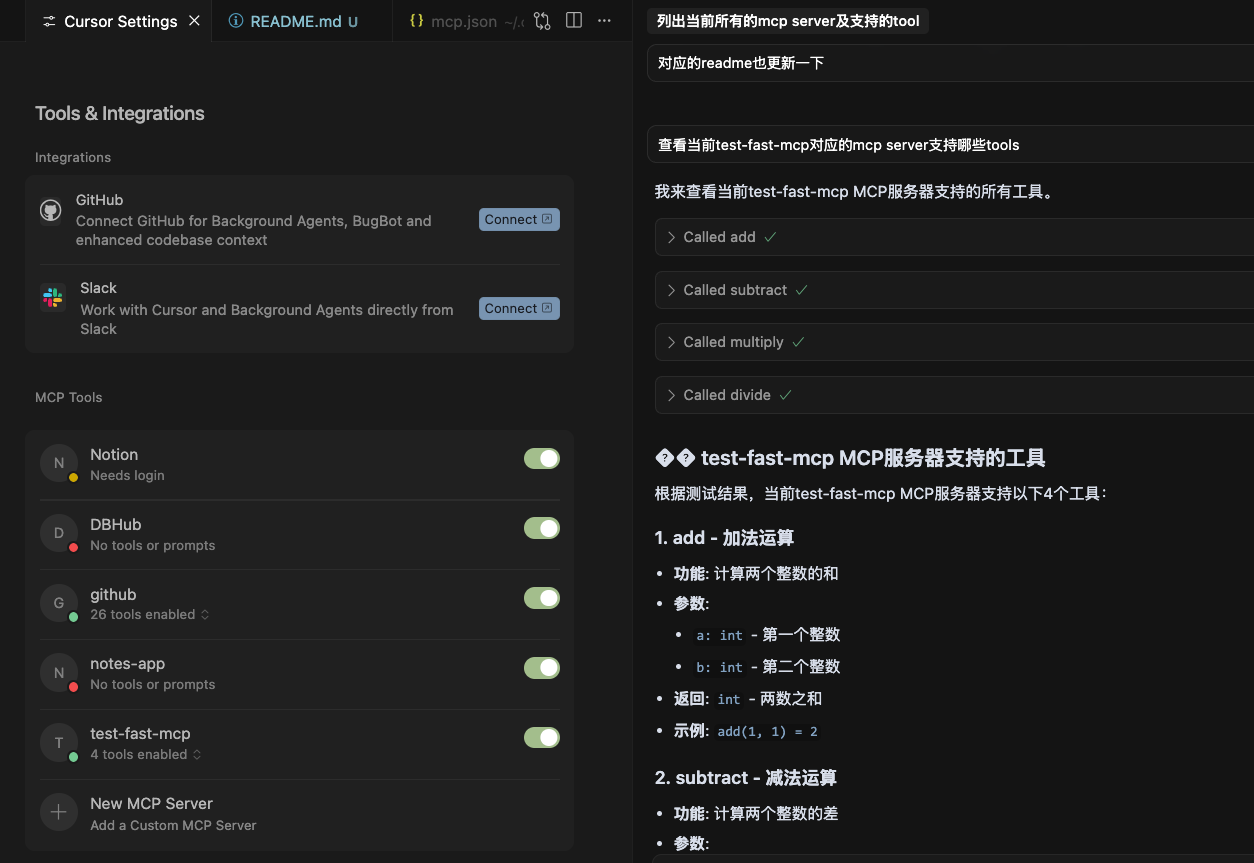Click the Notion server avatar icon

[59, 463]
